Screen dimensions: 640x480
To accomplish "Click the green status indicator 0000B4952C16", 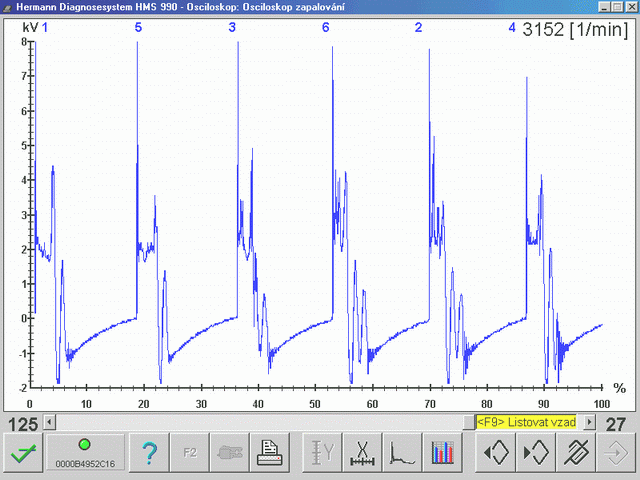I will 85,453.
